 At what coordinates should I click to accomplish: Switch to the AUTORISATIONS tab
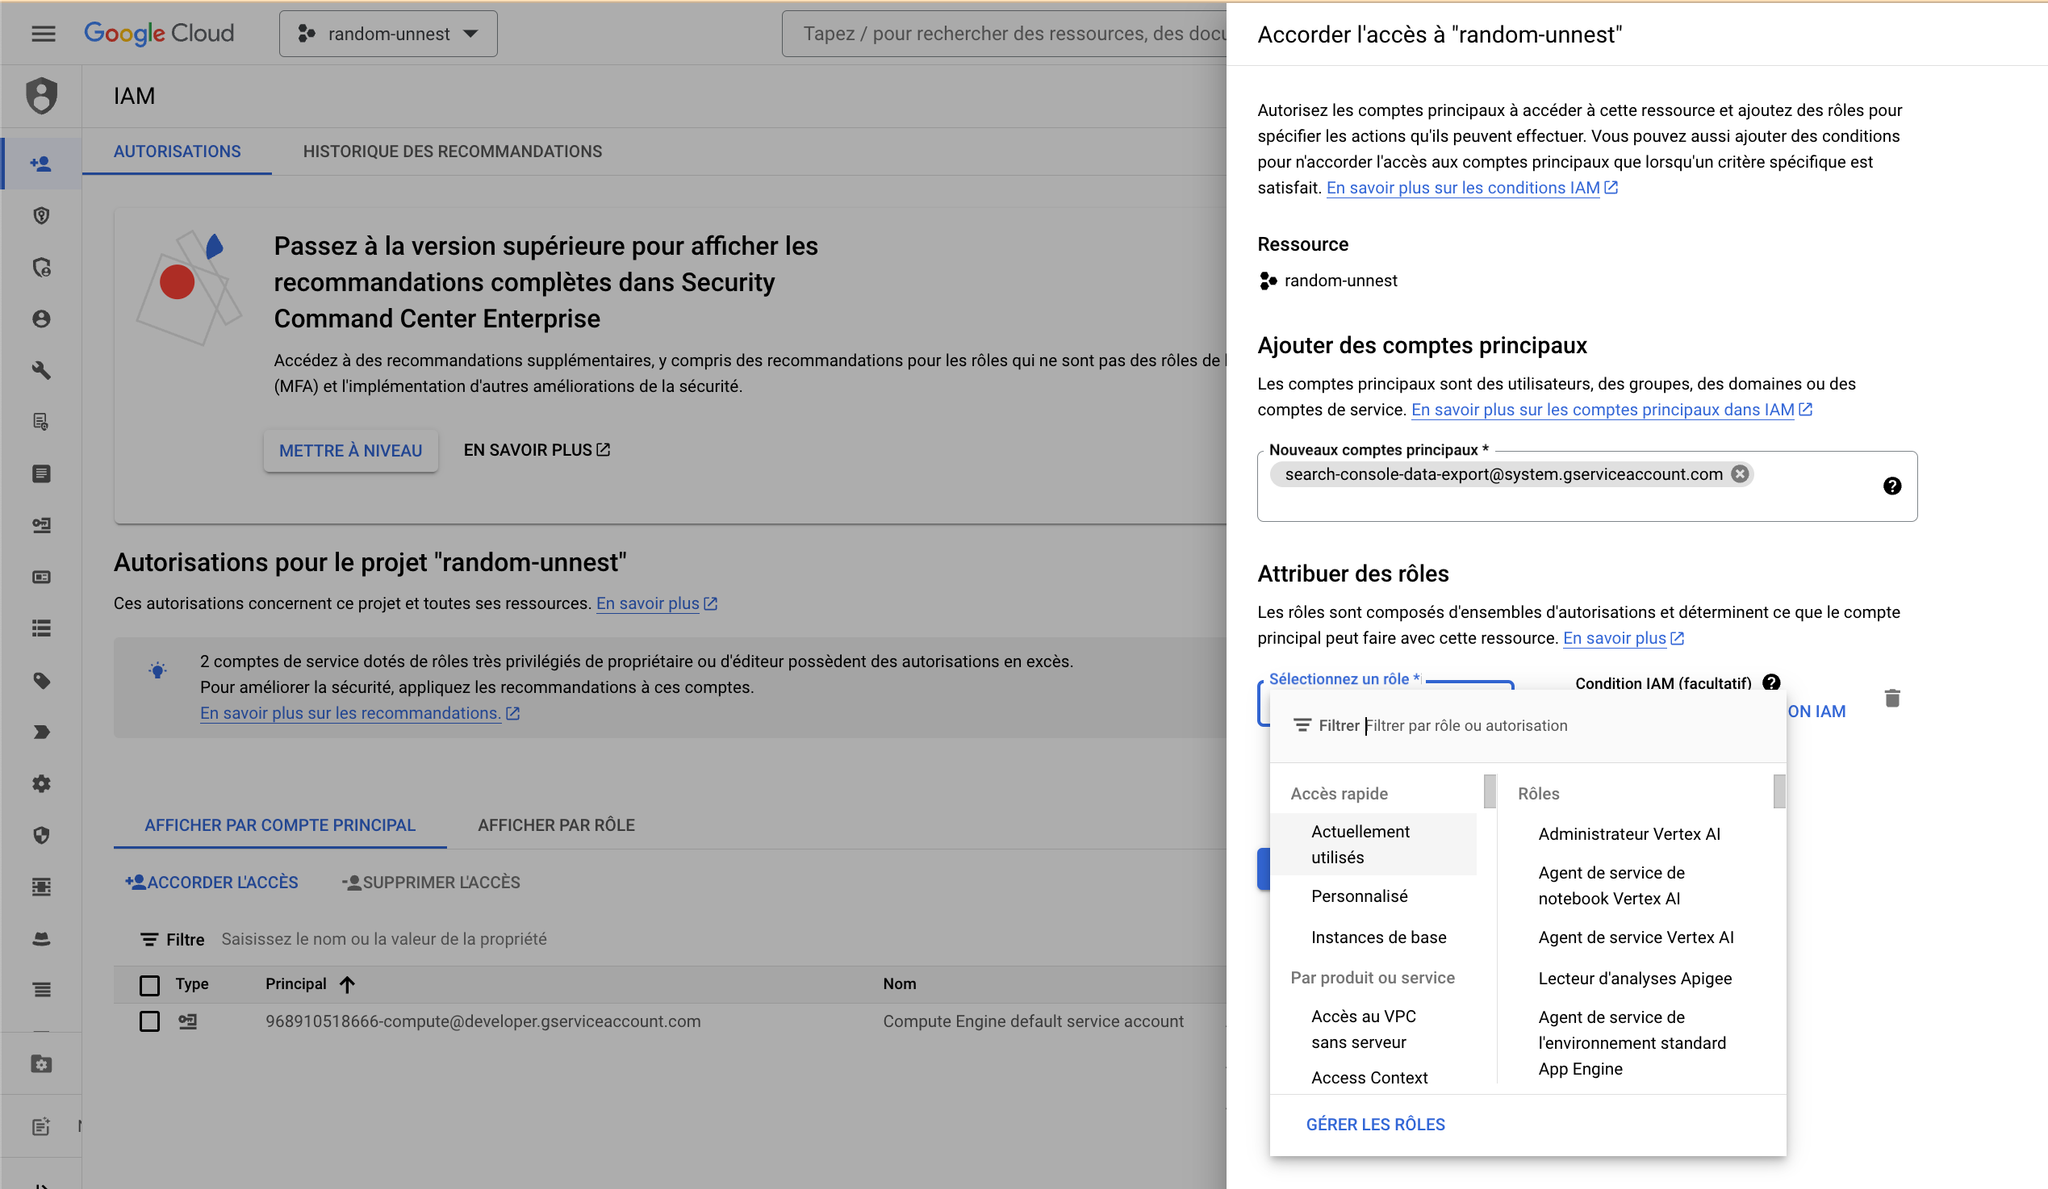[177, 151]
